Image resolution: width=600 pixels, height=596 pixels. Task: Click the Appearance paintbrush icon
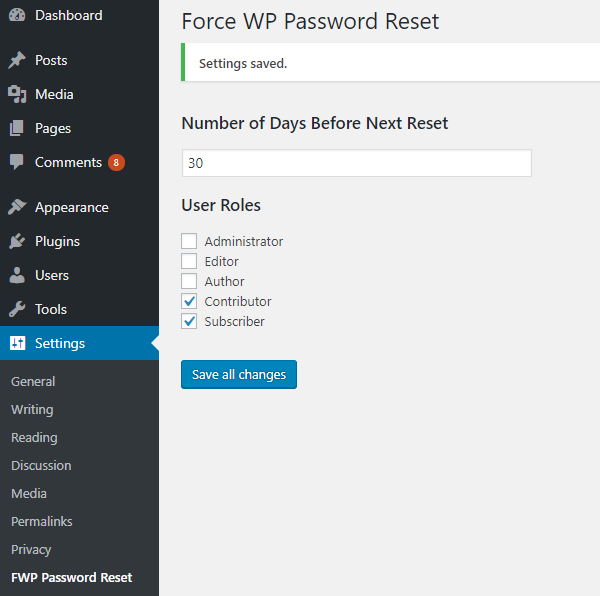pyautogui.click(x=17, y=207)
